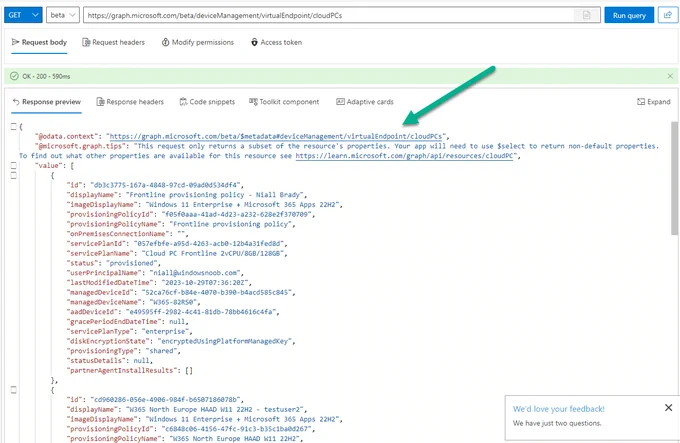The width and height of the screenshot is (680, 443).
Task: Open Code snippets tab
Action: pos(207,102)
